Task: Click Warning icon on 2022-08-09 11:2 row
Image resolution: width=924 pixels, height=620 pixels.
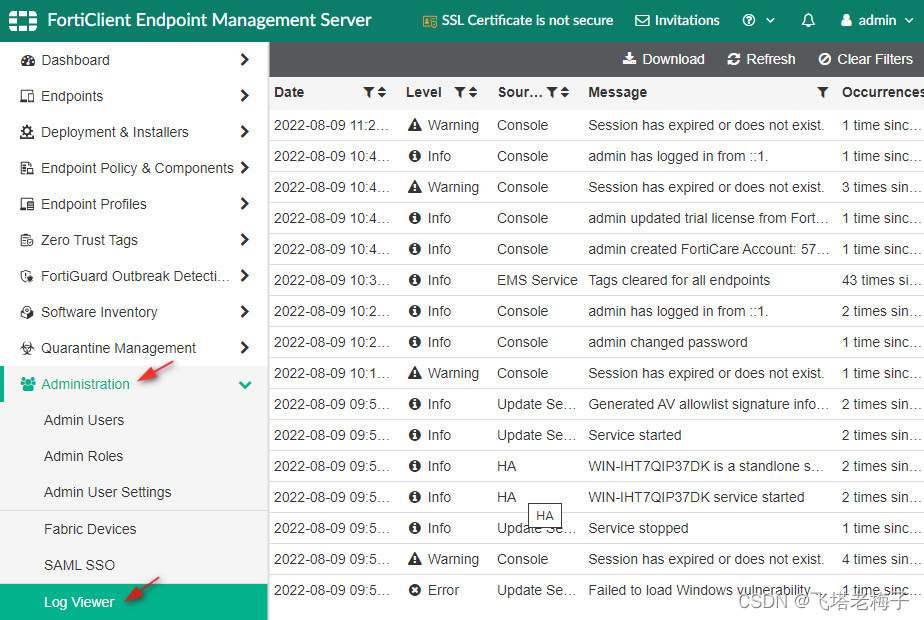Action: [x=415, y=125]
